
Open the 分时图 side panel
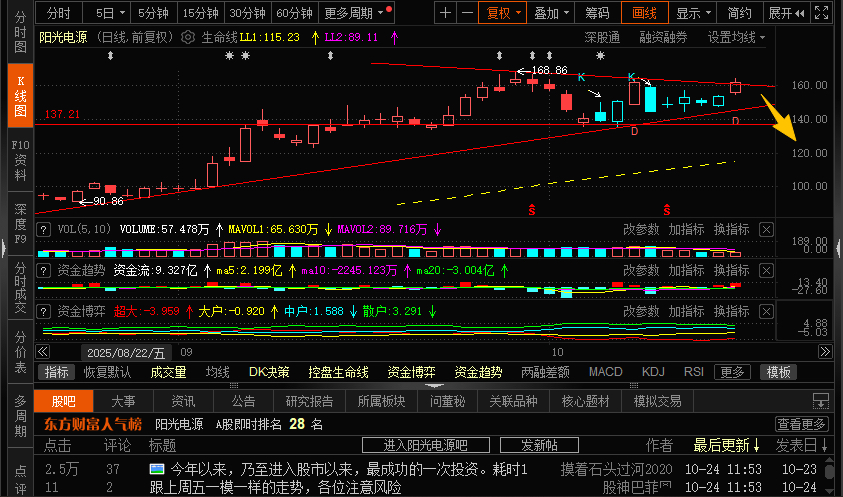click(20, 32)
